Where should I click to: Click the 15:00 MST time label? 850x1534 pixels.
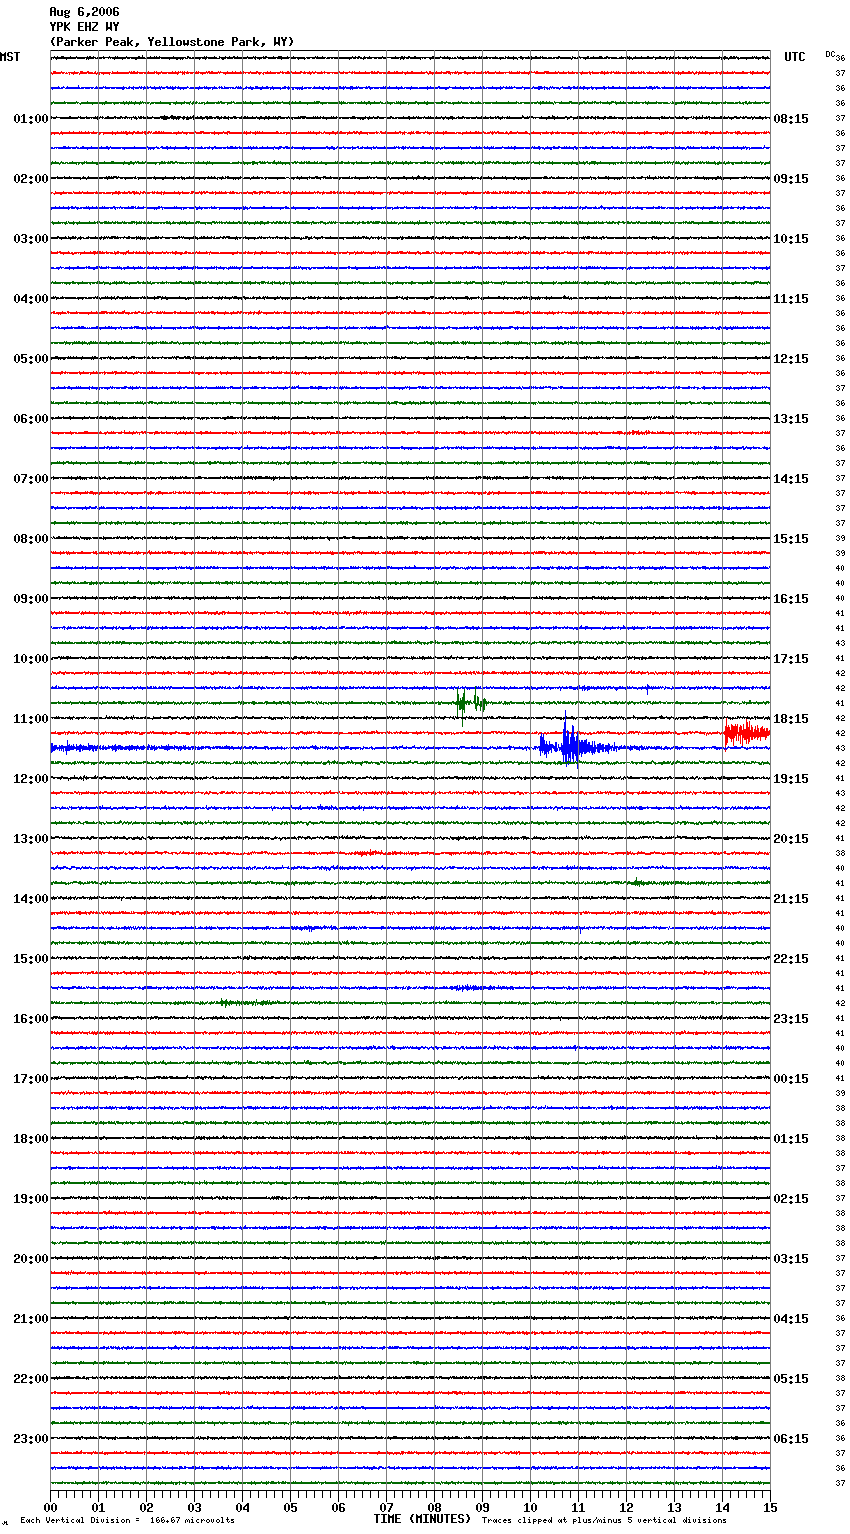coord(30,959)
